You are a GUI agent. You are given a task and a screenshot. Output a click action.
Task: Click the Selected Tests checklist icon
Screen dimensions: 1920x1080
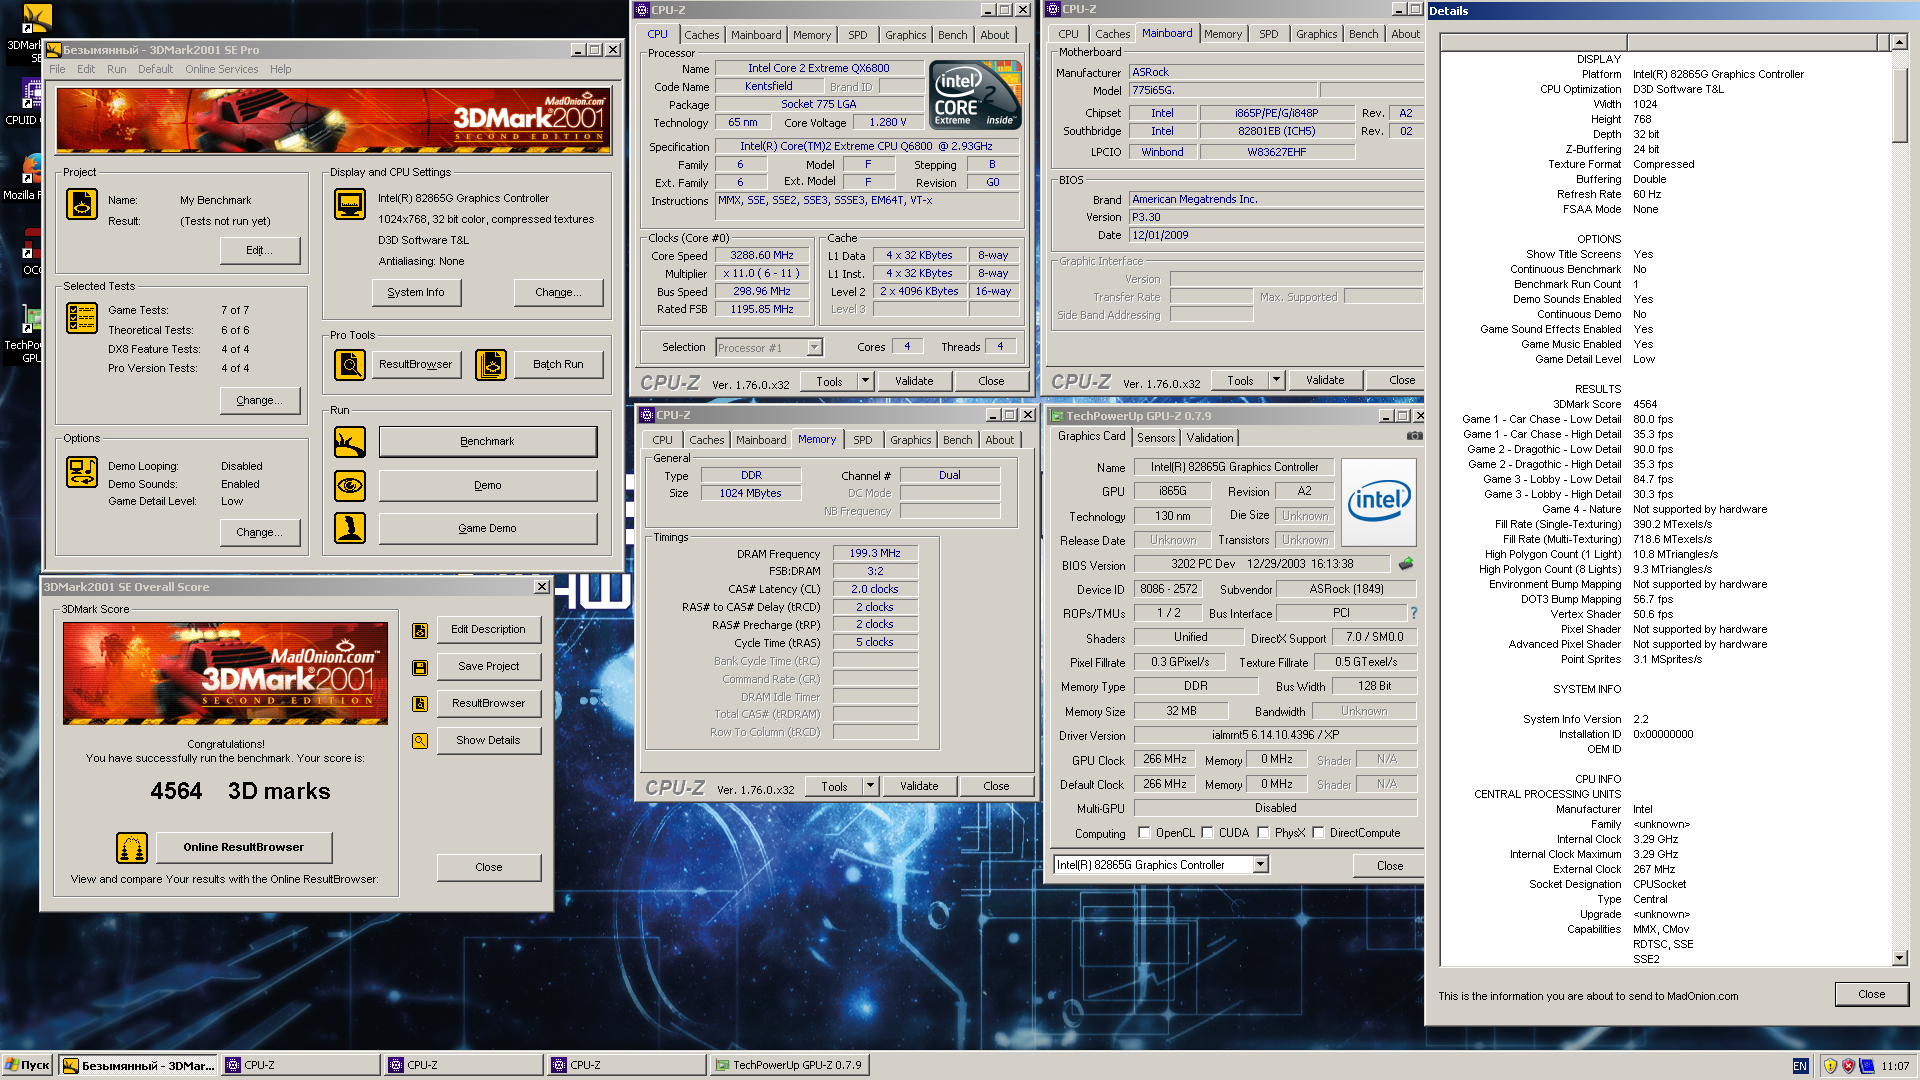point(82,318)
